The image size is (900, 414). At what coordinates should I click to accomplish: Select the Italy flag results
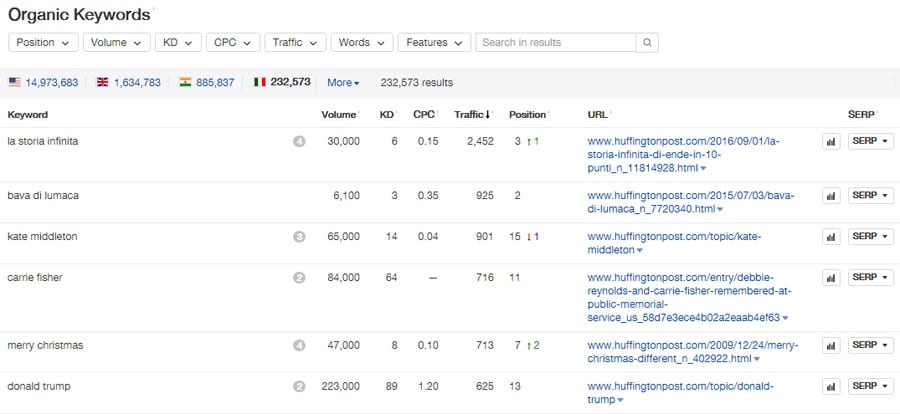[259, 82]
